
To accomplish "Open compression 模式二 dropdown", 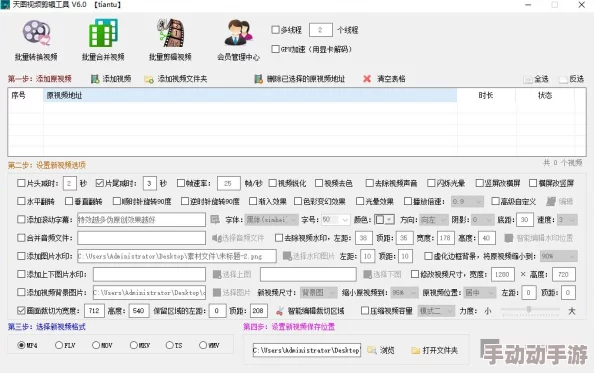I will pos(436,311).
